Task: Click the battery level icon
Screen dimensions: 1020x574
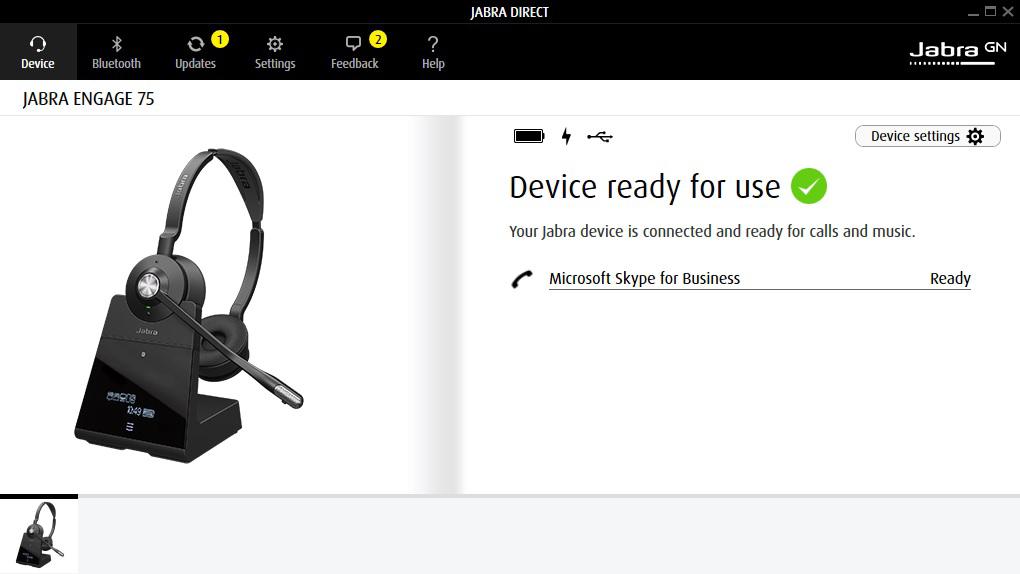Action: (x=529, y=136)
